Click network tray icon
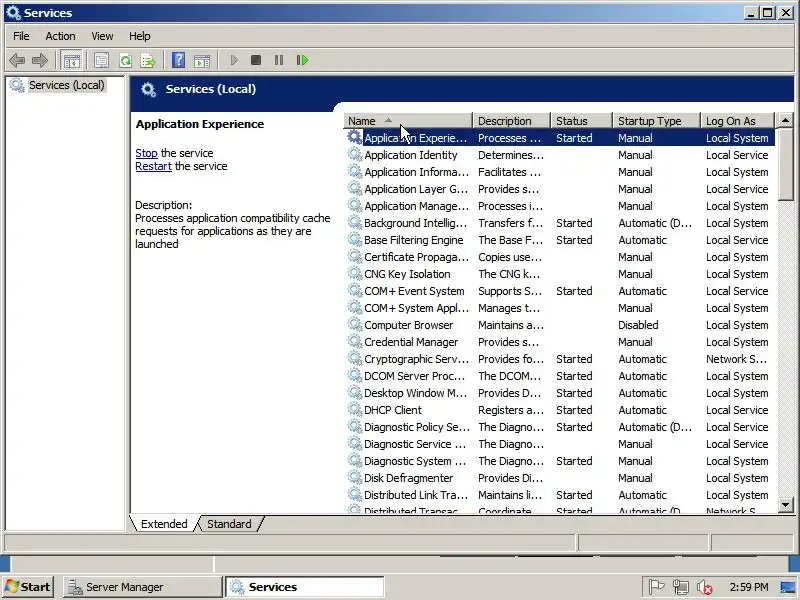The width and height of the screenshot is (800, 600). (x=680, y=587)
